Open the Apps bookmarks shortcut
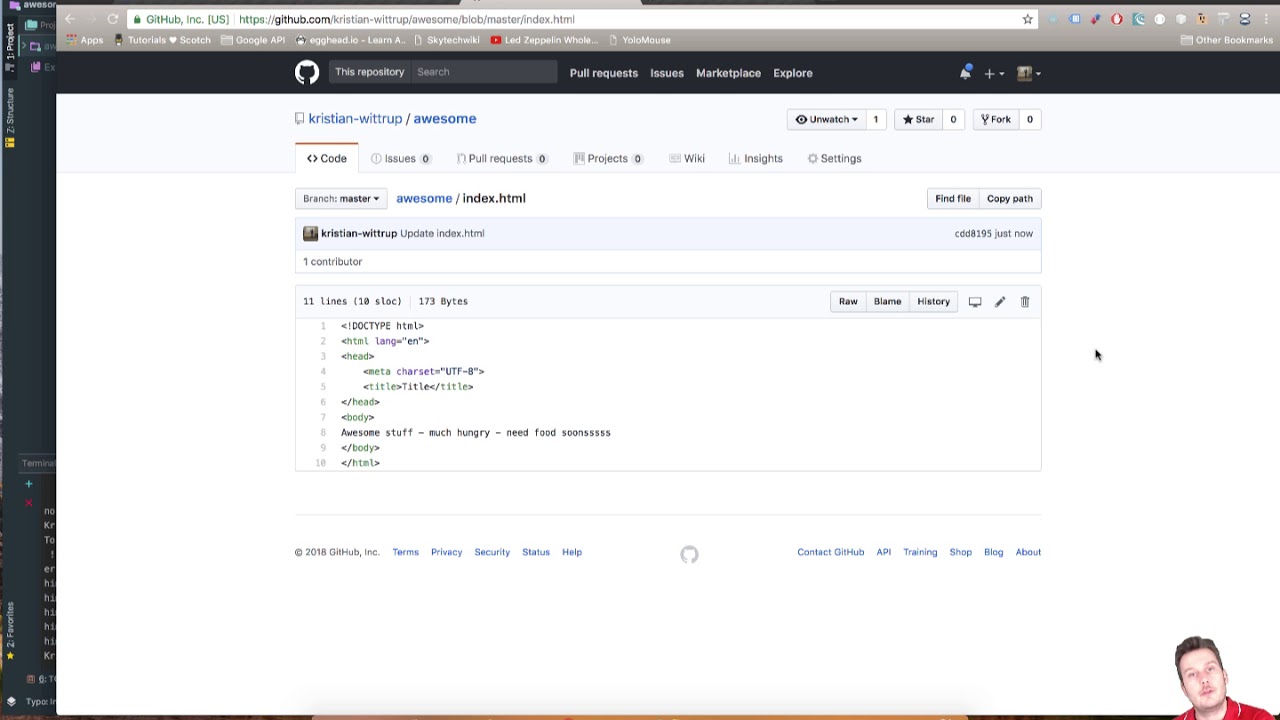The height and width of the screenshot is (720, 1280). pyautogui.click(x=84, y=40)
